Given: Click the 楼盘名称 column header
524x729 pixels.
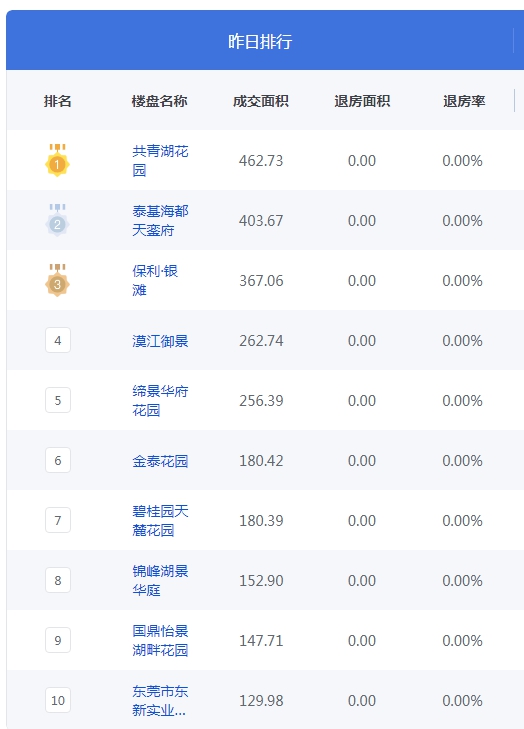Looking at the screenshot, I should pyautogui.click(x=159, y=101).
